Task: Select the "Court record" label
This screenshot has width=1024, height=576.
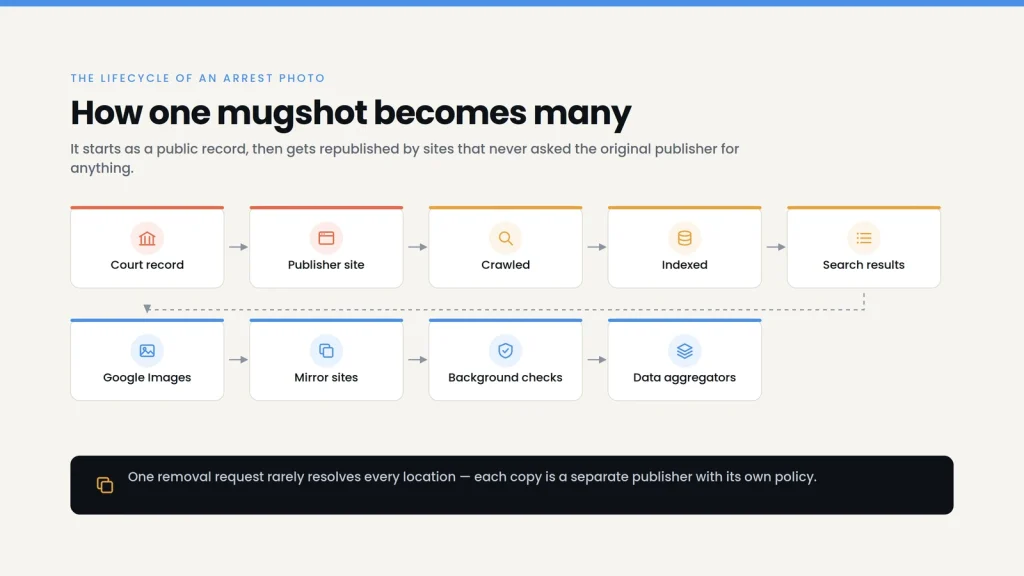Action: (147, 264)
